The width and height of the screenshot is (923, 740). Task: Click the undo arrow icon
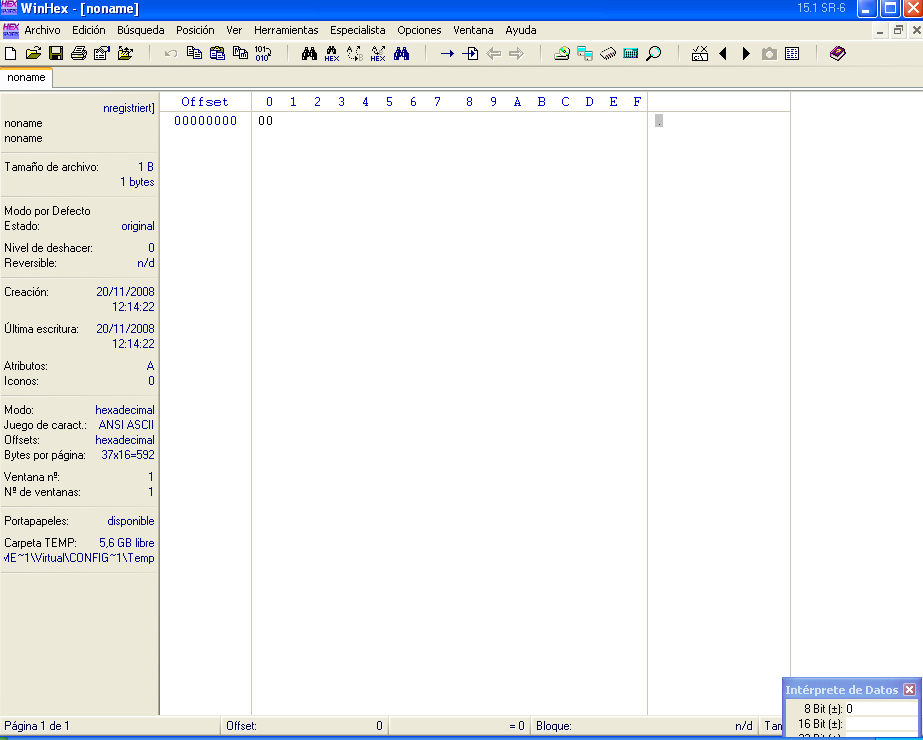point(171,54)
